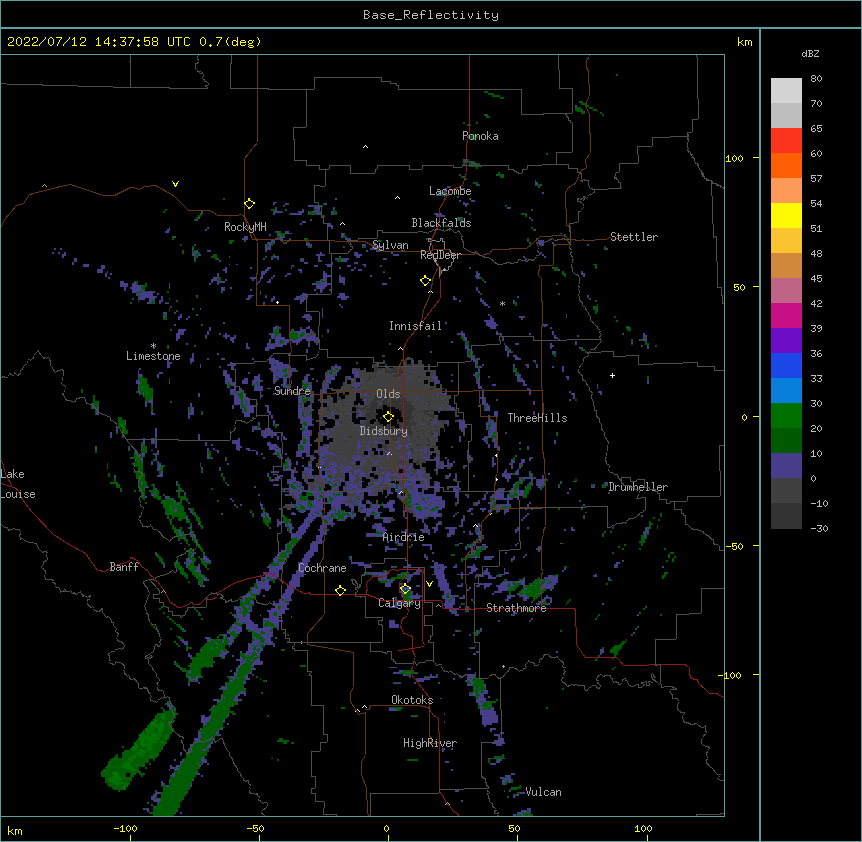
Task: Click the 100 km mark on vertical axis
Action: coord(734,158)
